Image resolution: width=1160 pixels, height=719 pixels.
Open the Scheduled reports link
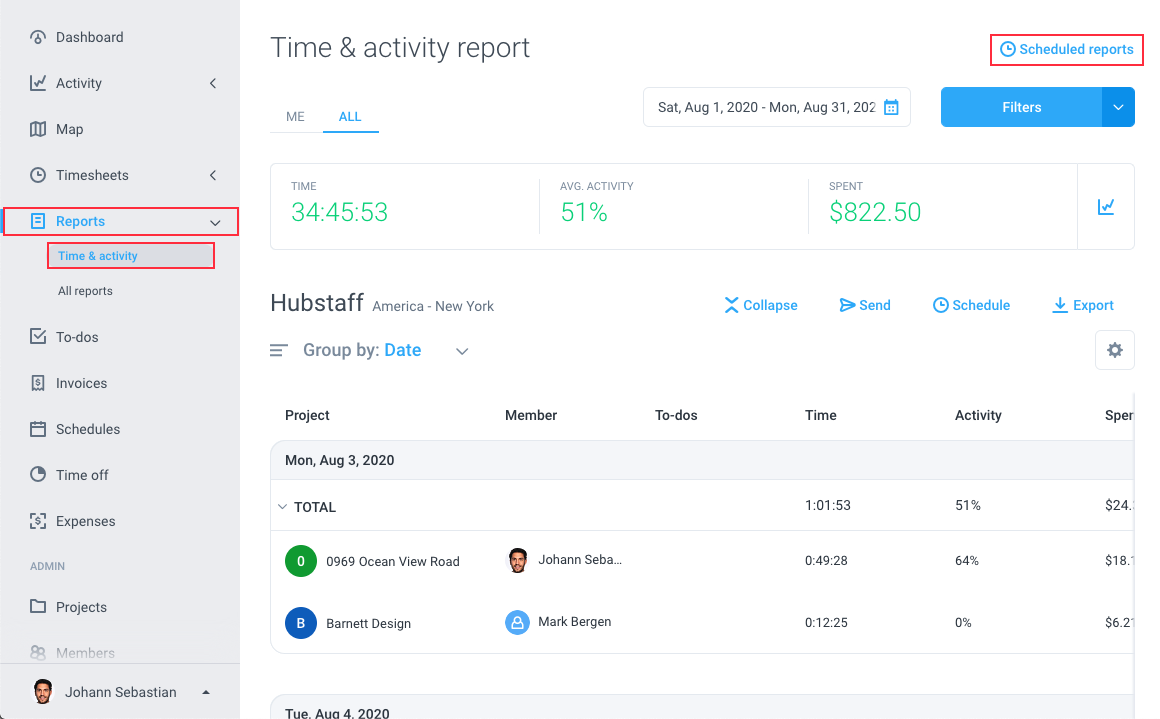tap(1067, 49)
